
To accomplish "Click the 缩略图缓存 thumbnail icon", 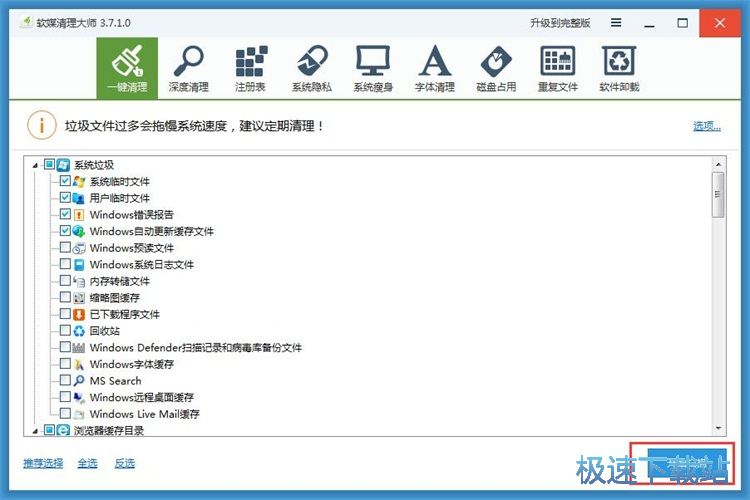I will coord(79,298).
